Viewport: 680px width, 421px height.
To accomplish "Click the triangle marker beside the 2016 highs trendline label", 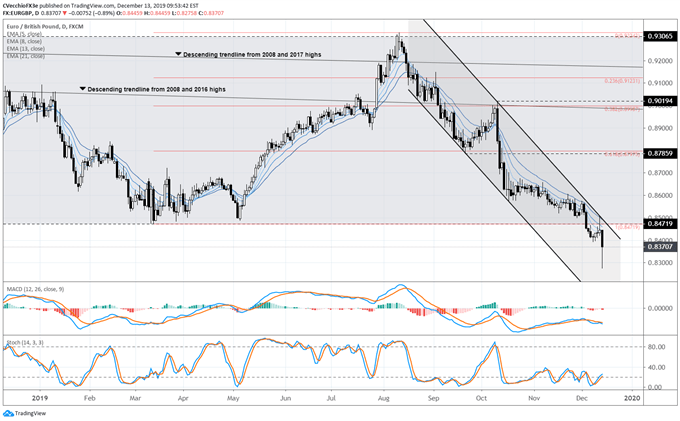I will (82, 89).
